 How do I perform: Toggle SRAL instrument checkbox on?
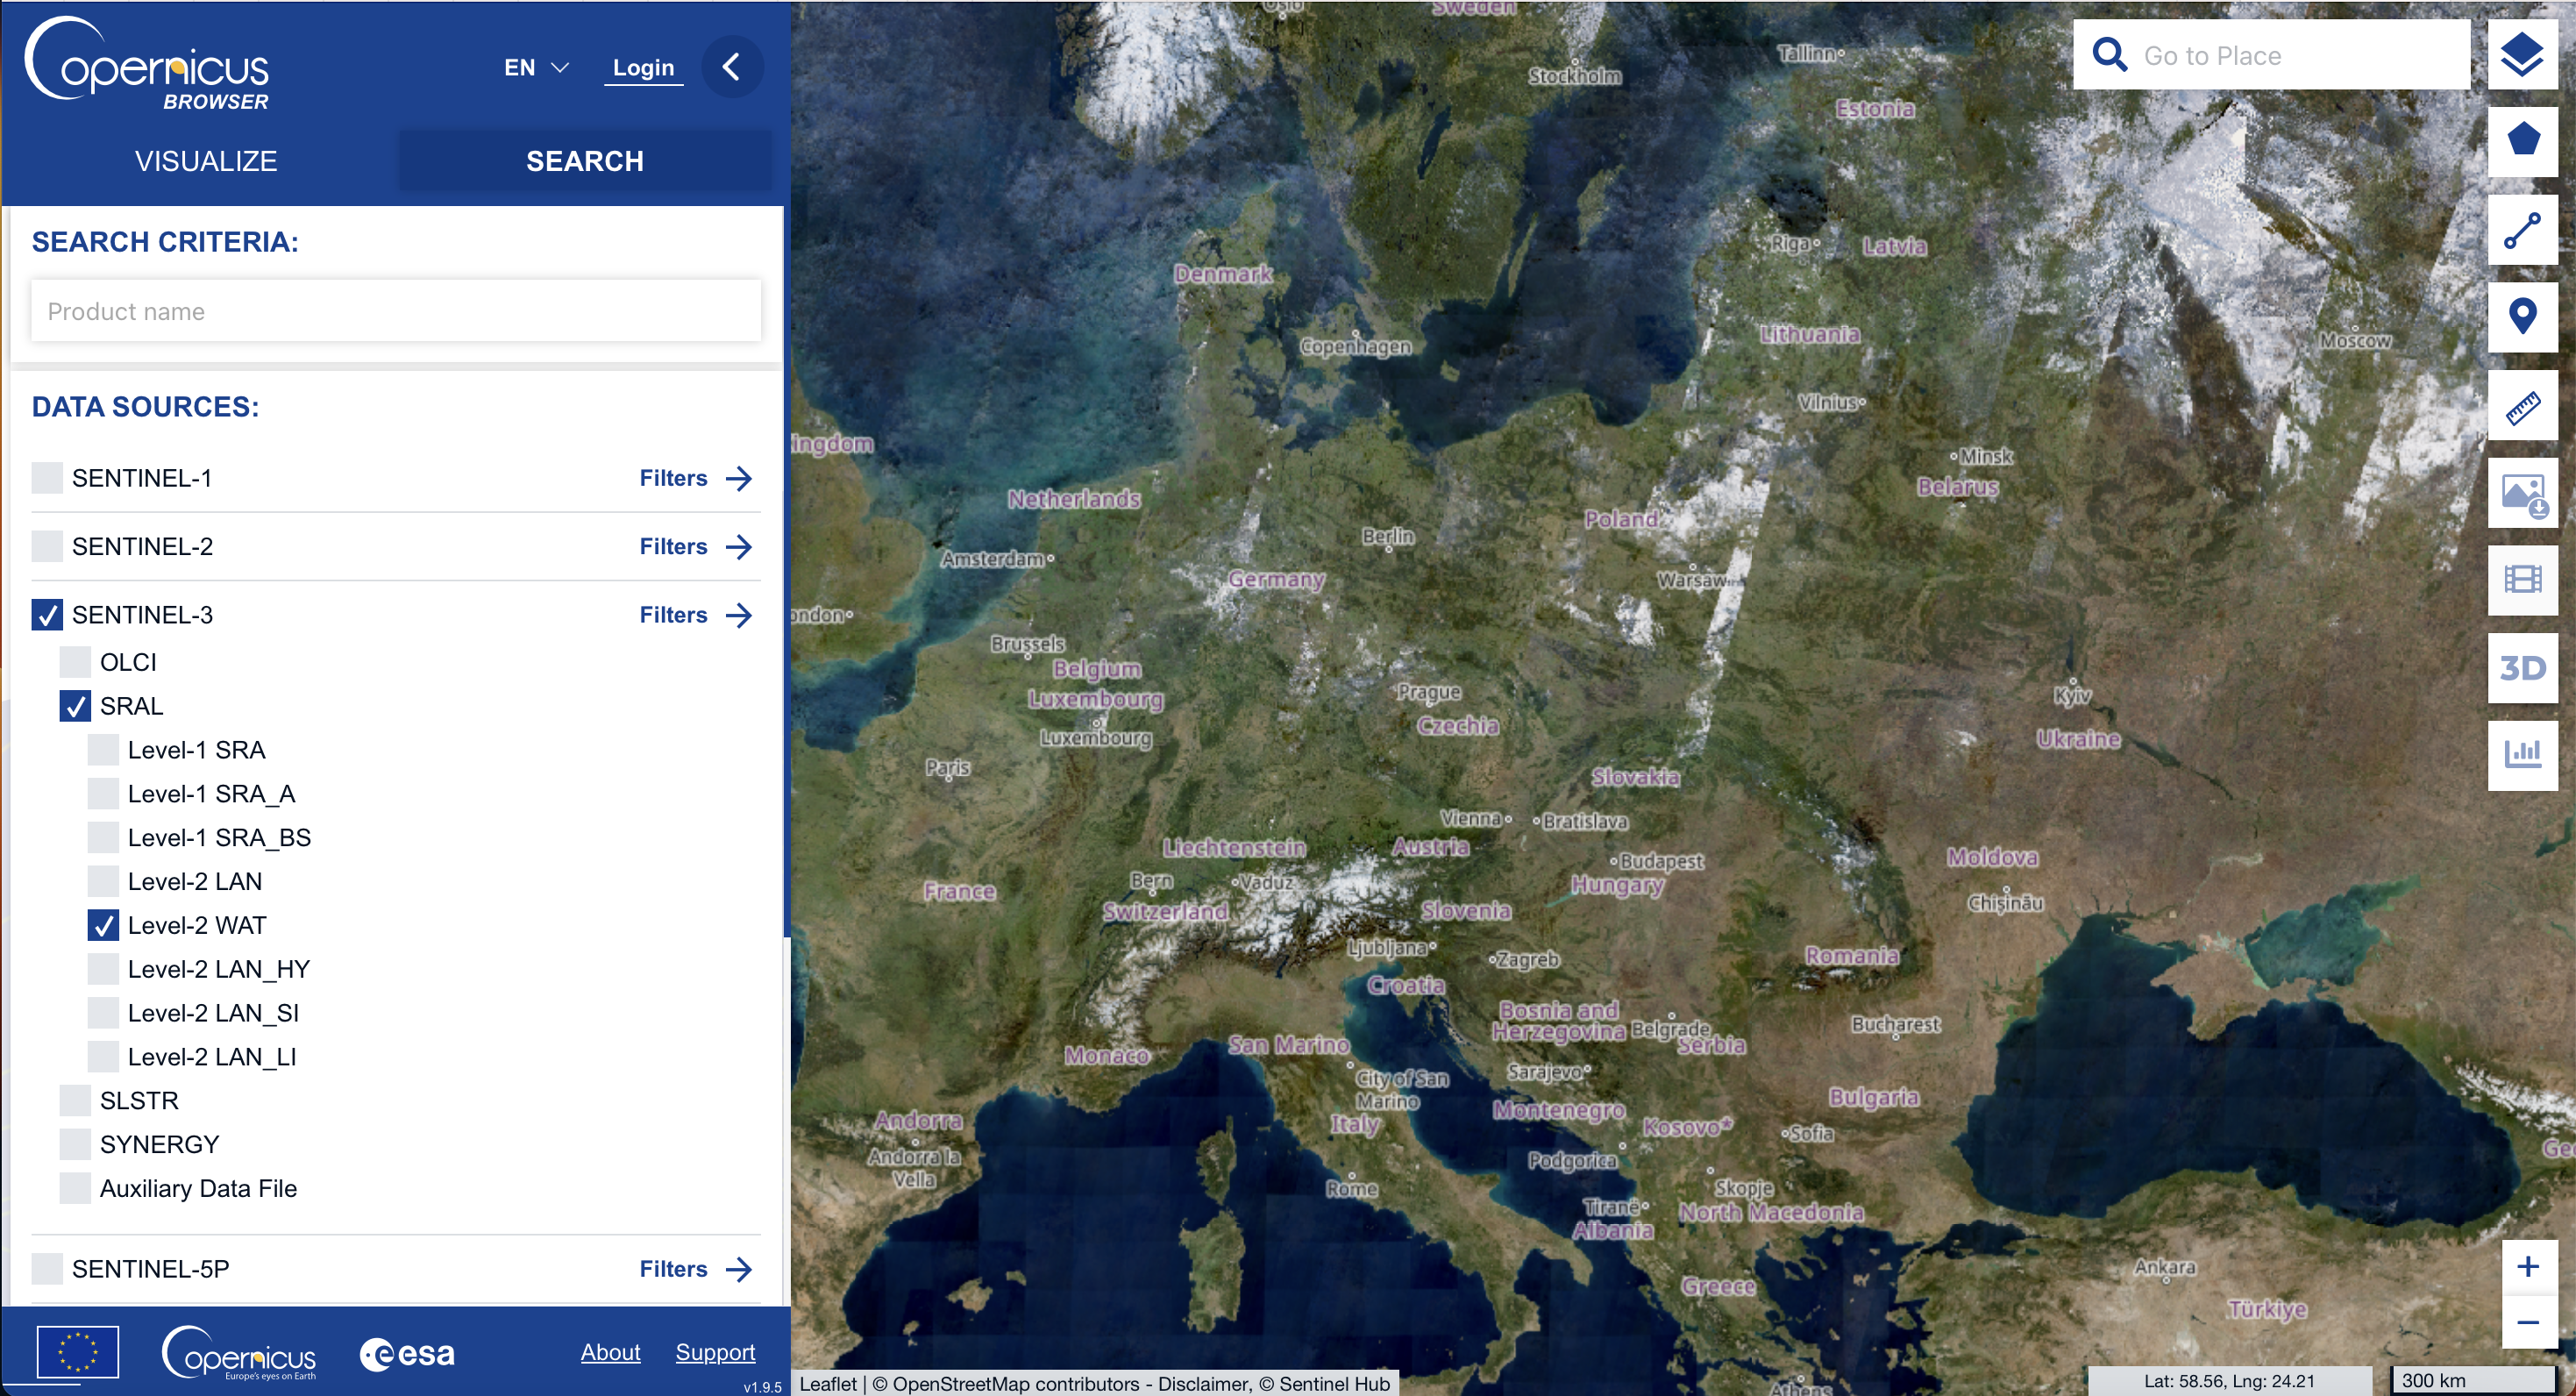75,705
